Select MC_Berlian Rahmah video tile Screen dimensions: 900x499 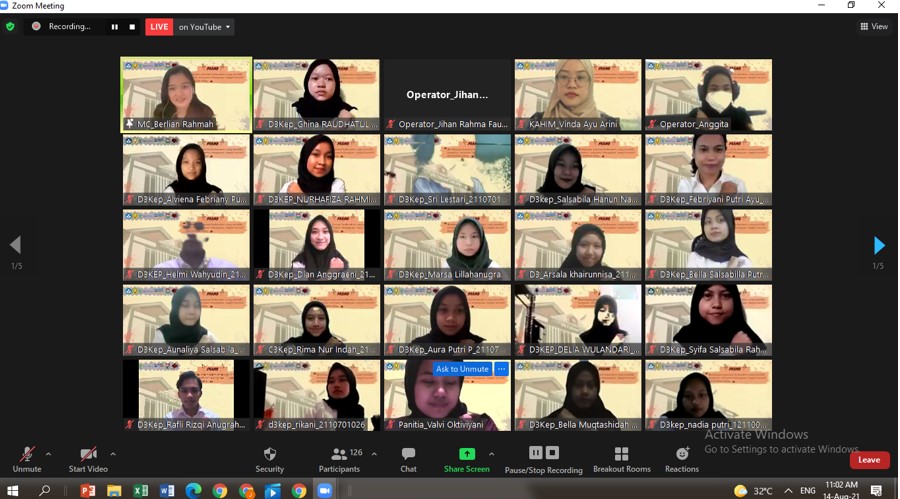click(x=186, y=95)
